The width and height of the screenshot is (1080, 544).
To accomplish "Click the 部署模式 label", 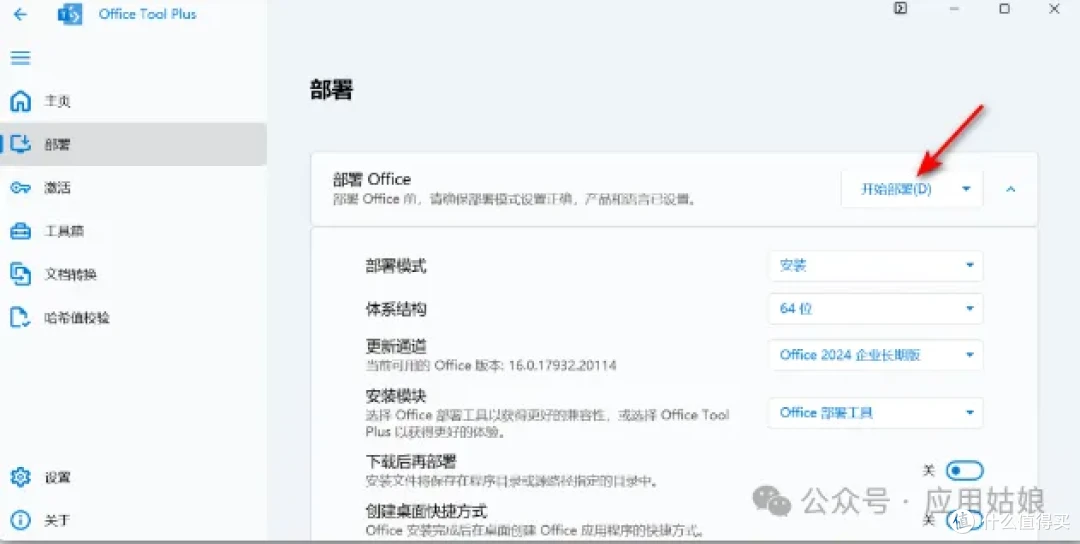I will pos(396,266).
